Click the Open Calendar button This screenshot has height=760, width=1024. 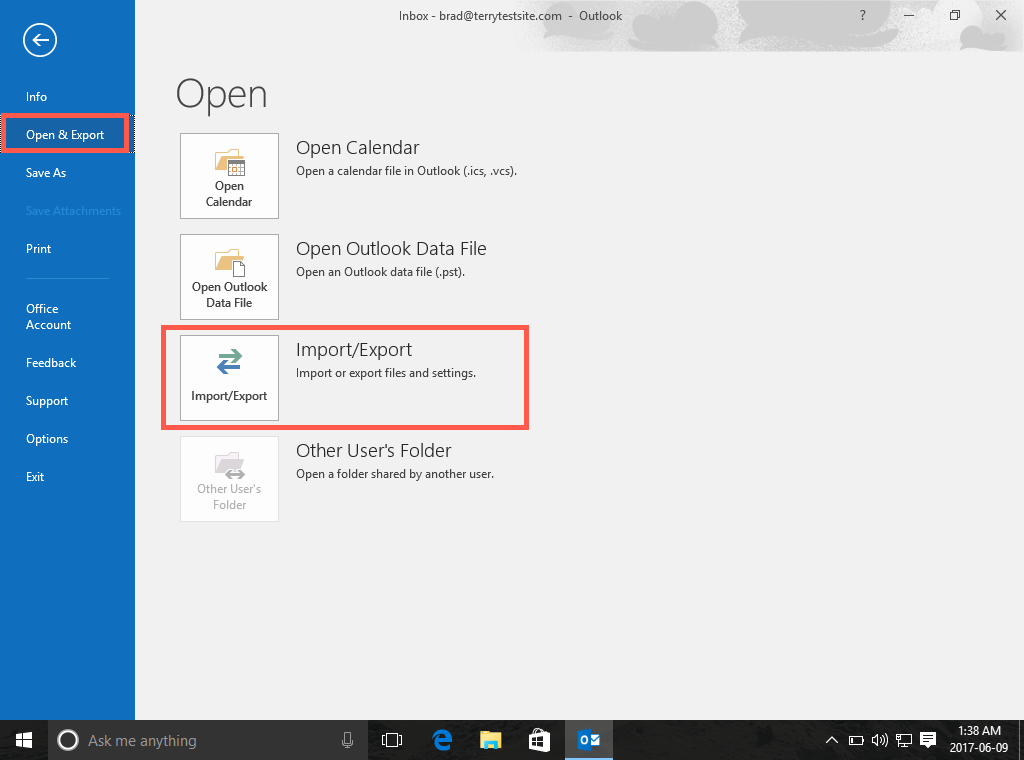[229, 176]
